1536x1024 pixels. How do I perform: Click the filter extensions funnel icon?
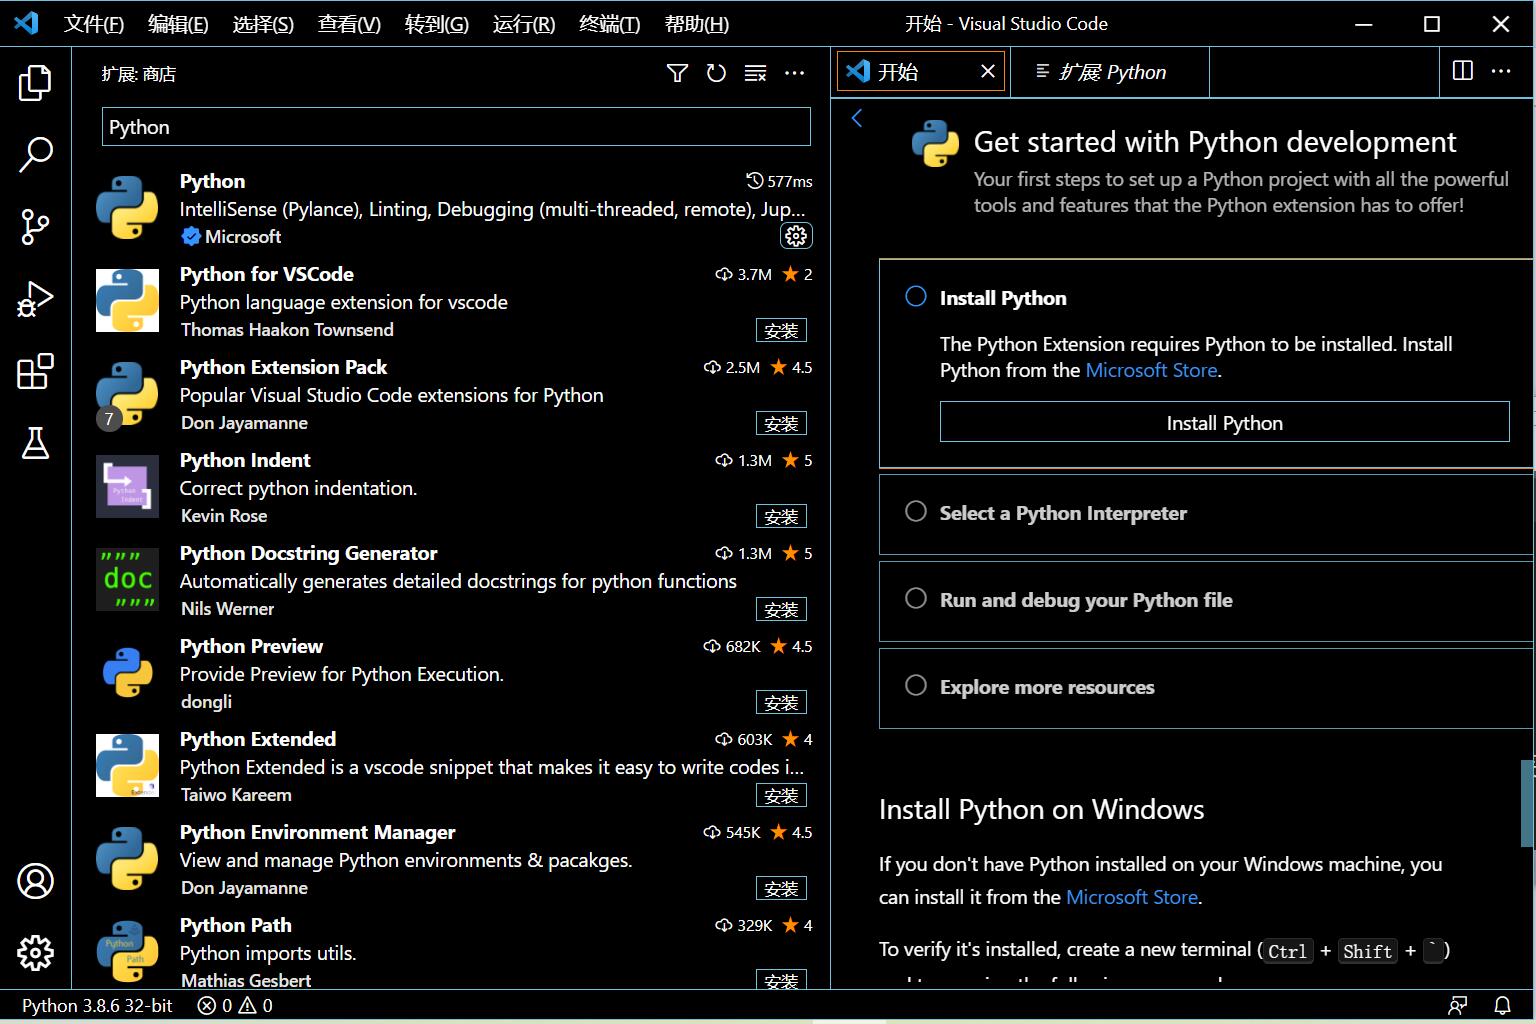coord(677,73)
